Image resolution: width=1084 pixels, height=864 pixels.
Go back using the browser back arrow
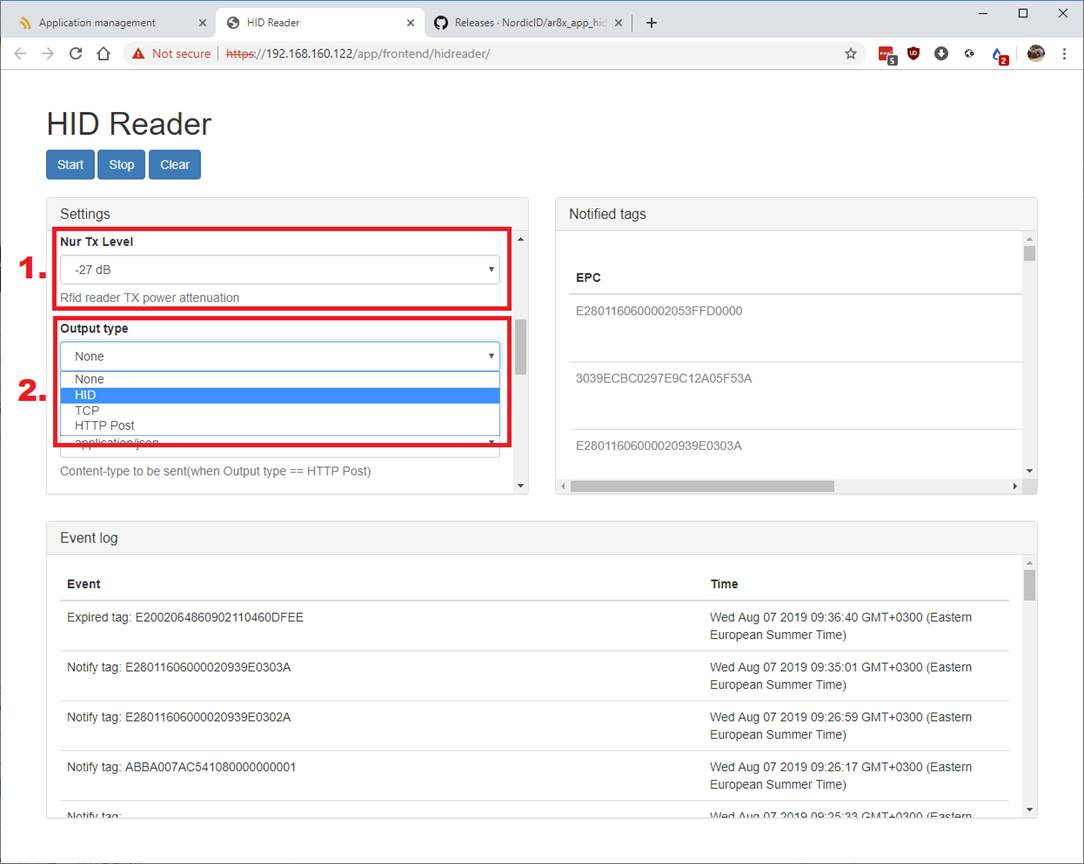20,54
